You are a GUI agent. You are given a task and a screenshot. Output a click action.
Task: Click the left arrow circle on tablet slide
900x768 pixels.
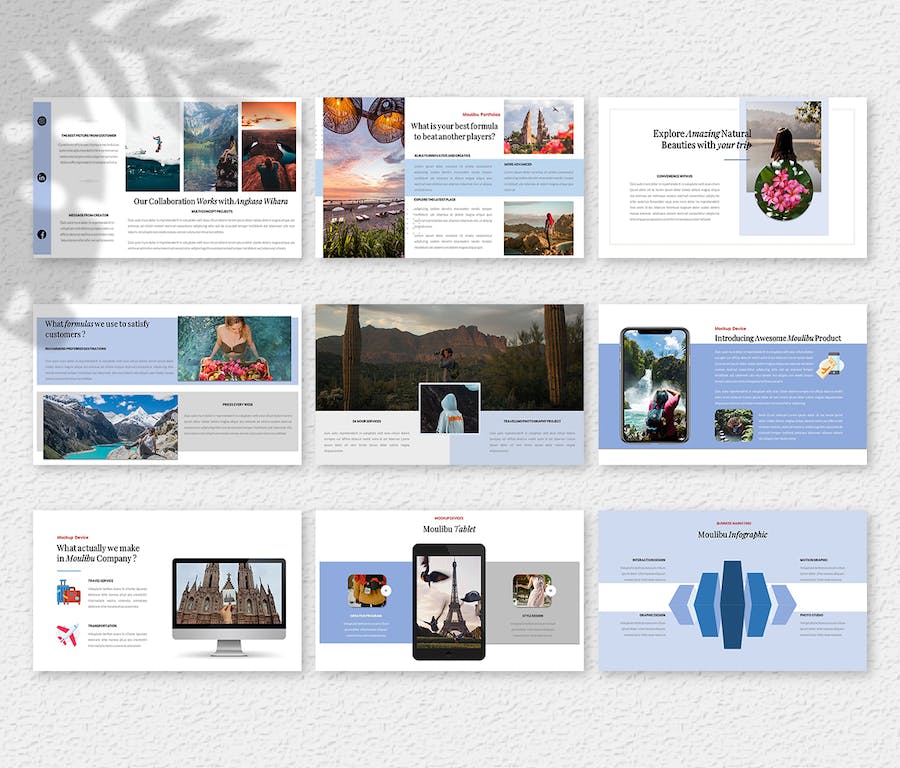386,590
